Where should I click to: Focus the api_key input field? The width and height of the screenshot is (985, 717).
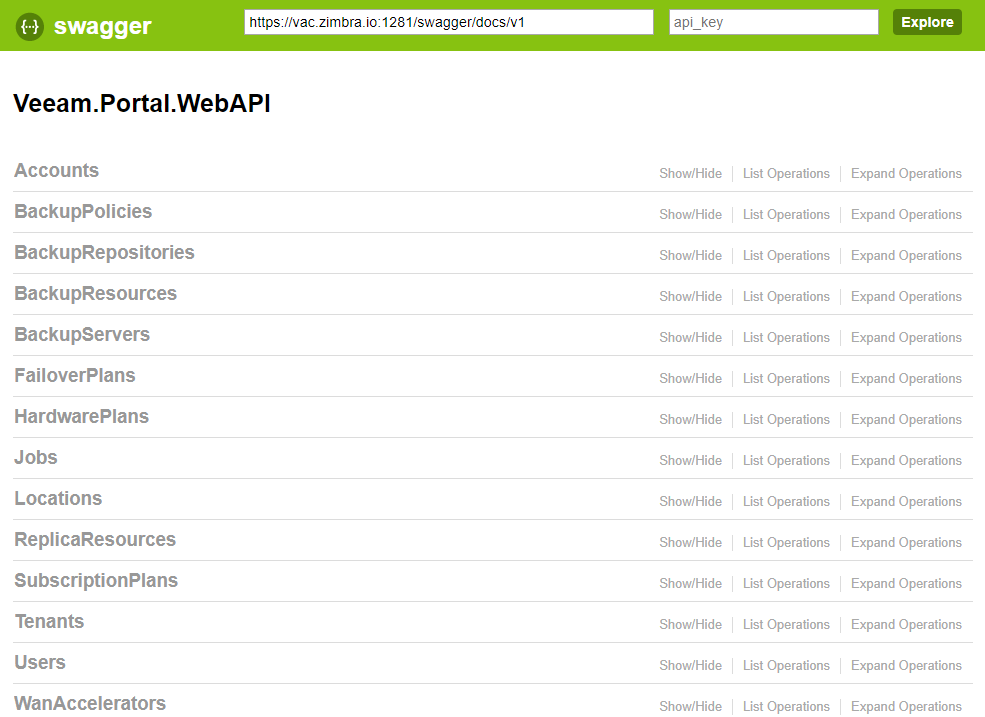(773, 22)
